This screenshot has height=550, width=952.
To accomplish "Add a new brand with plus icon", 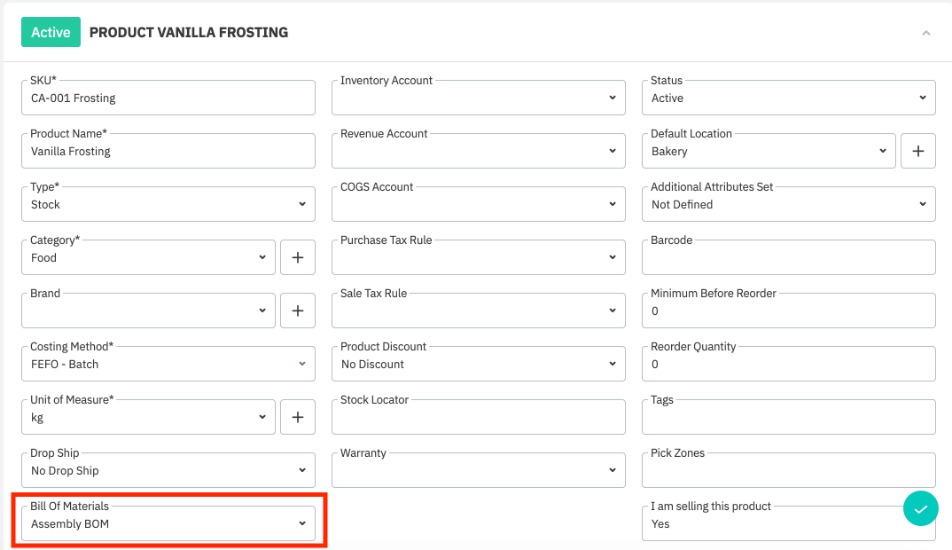I will (x=297, y=310).
